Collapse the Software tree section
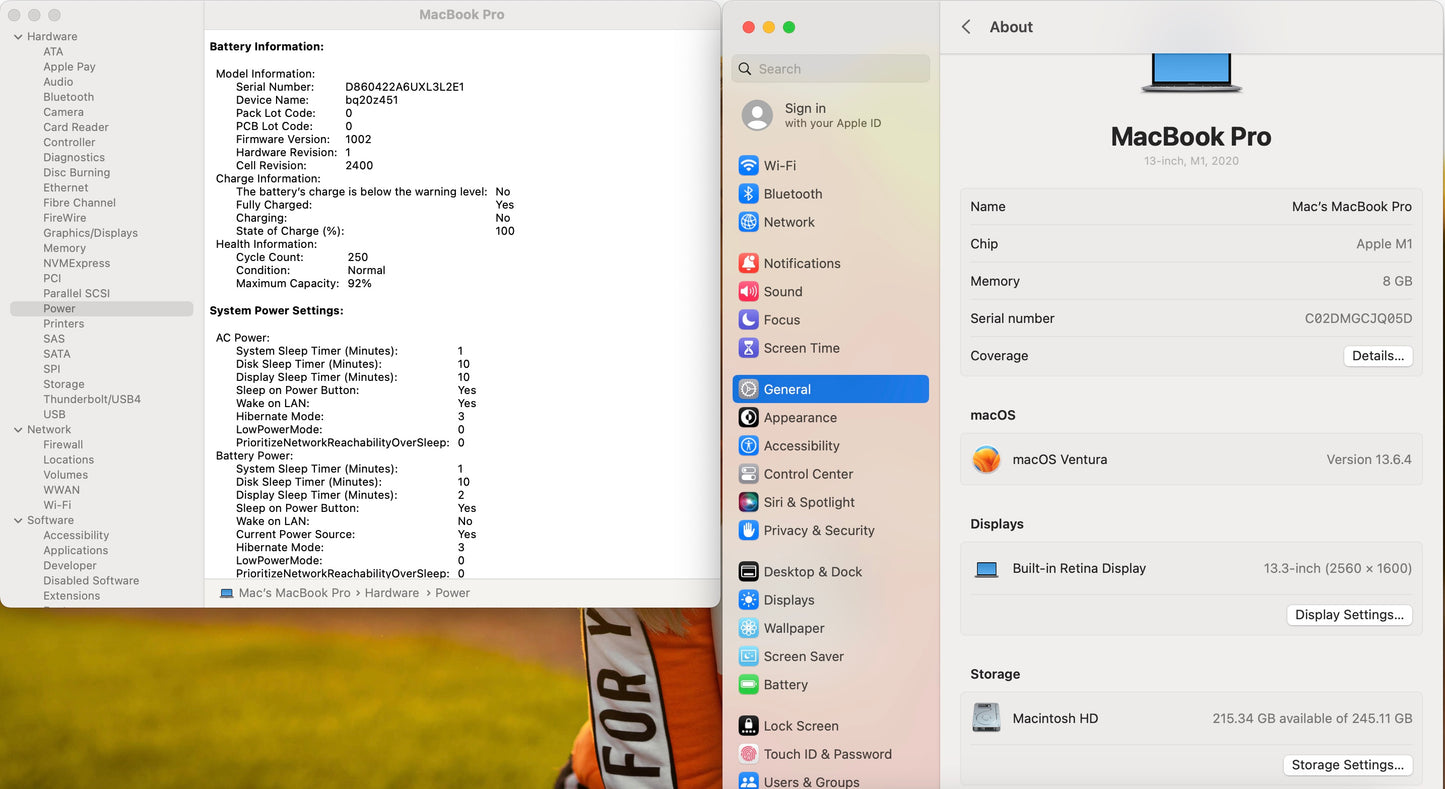Viewport: 1445px width, 789px height. (18, 521)
